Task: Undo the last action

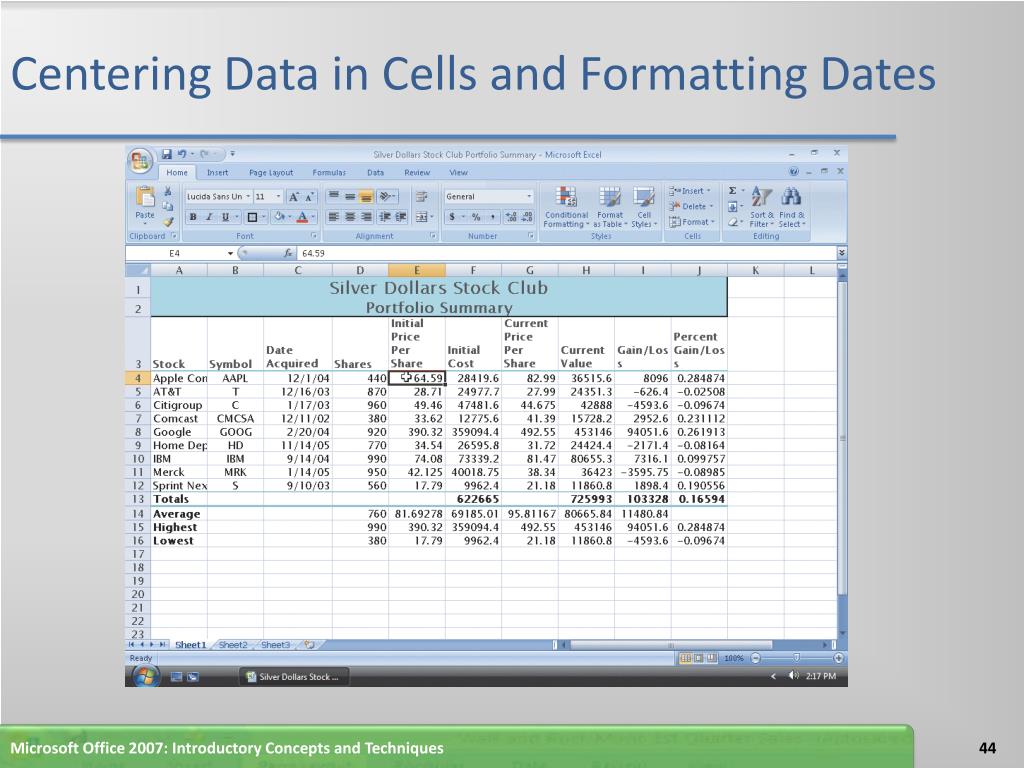Action: tap(182, 154)
